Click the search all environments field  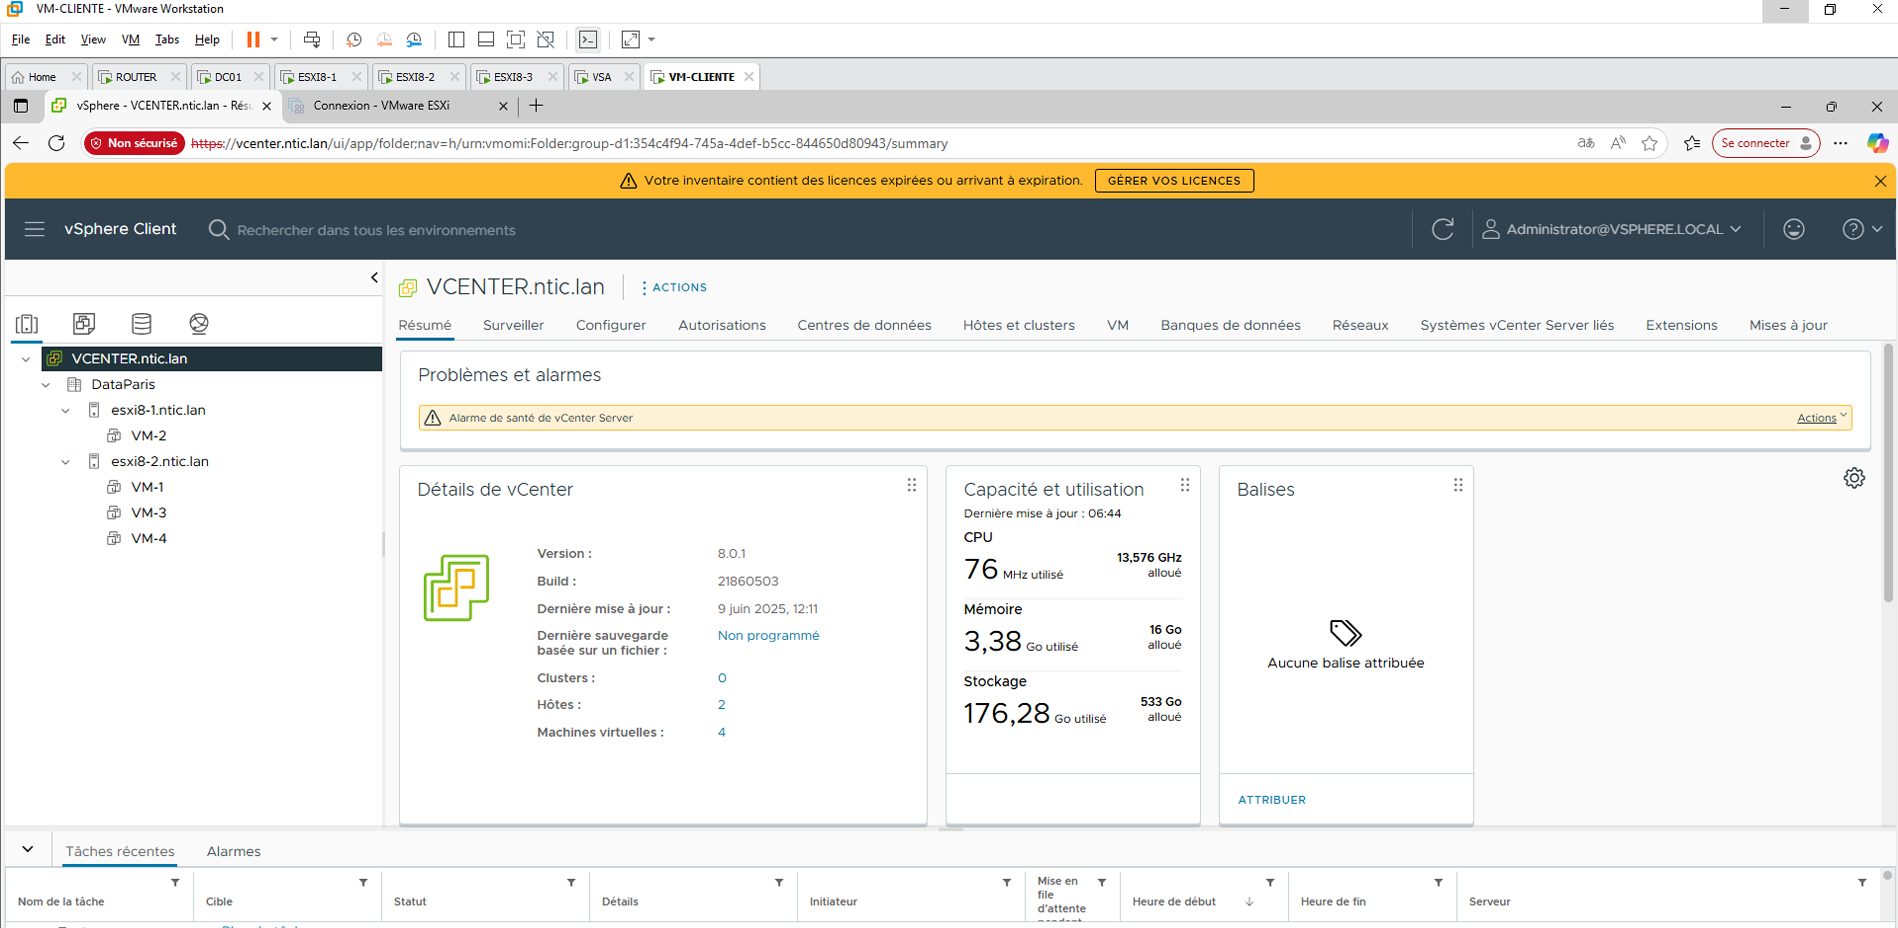pos(376,230)
